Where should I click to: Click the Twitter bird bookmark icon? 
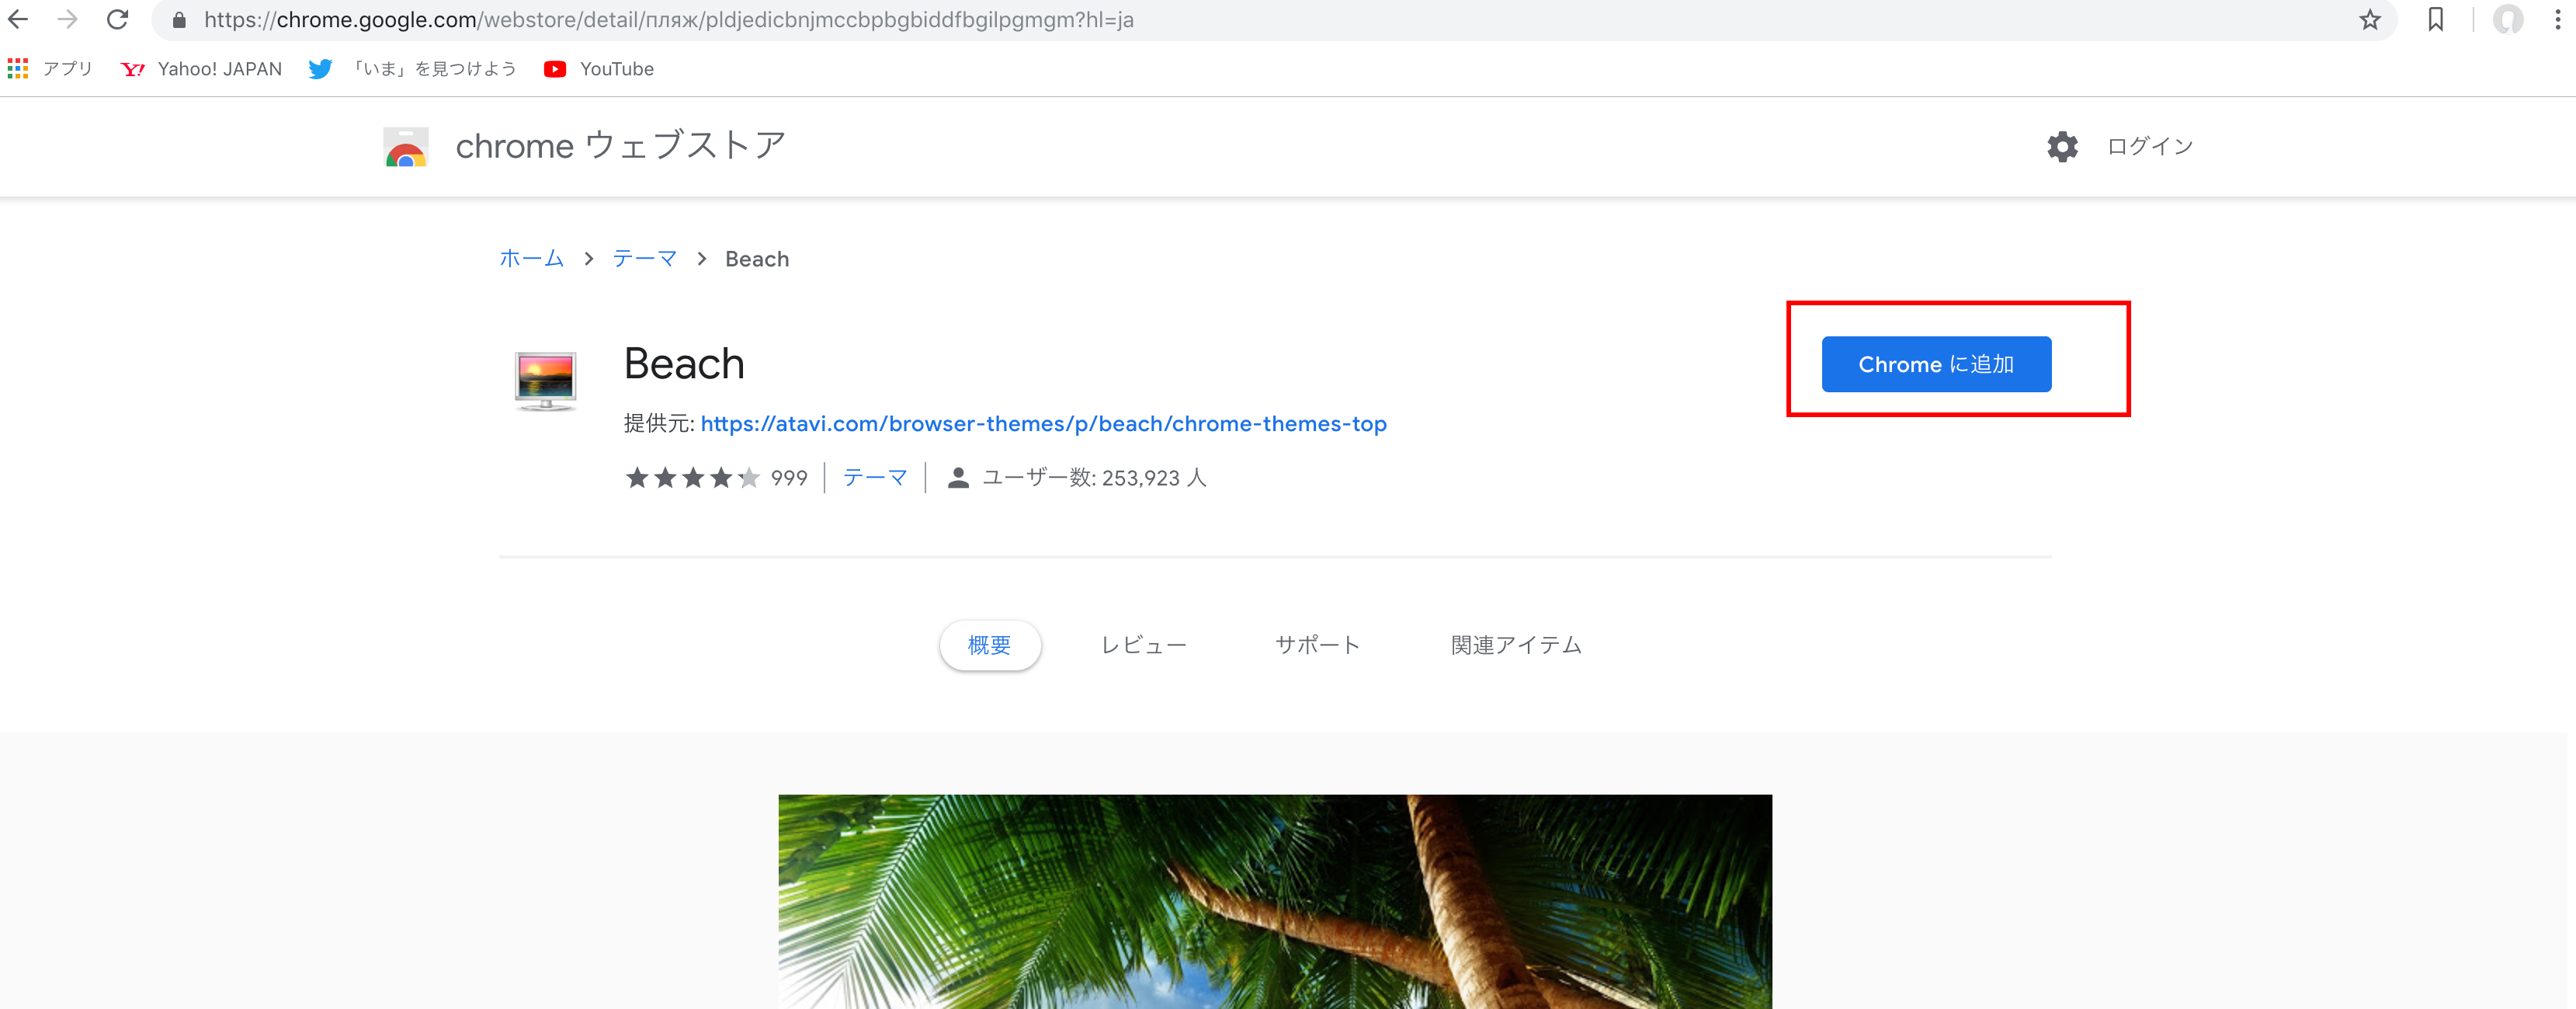[x=320, y=69]
